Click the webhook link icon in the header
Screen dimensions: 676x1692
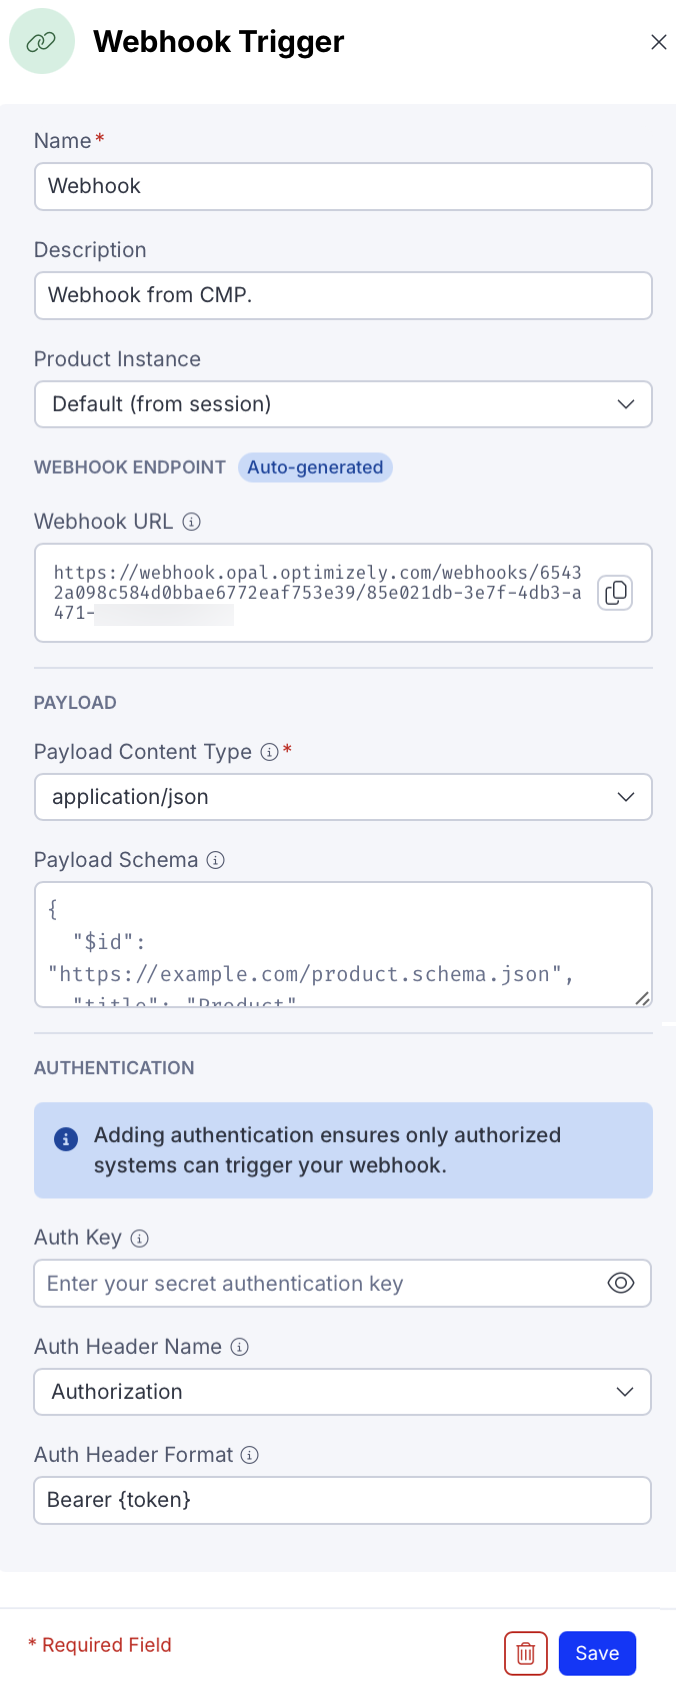coord(42,41)
